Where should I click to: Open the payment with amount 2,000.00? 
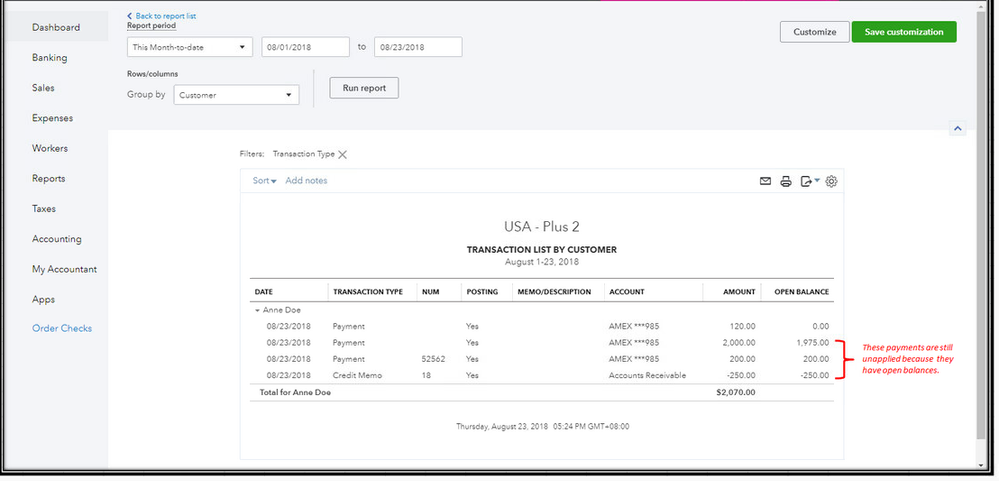pyautogui.click(x=542, y=343)
